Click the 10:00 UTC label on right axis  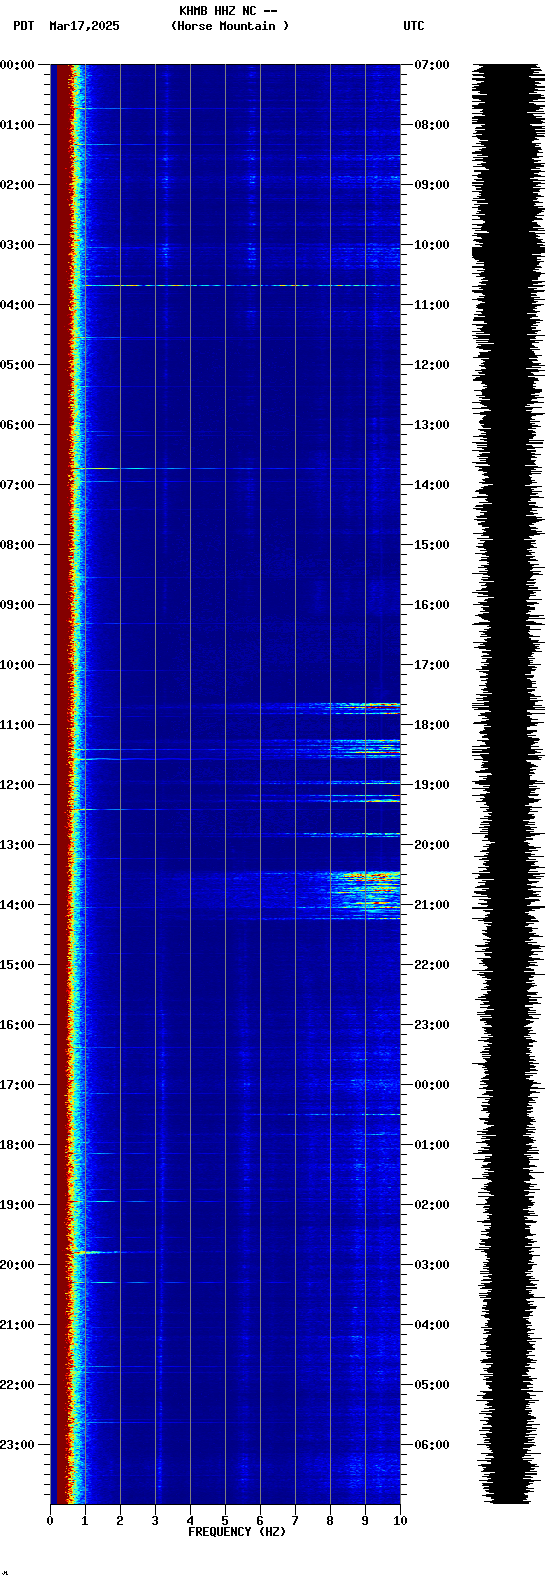click(432, 245)
